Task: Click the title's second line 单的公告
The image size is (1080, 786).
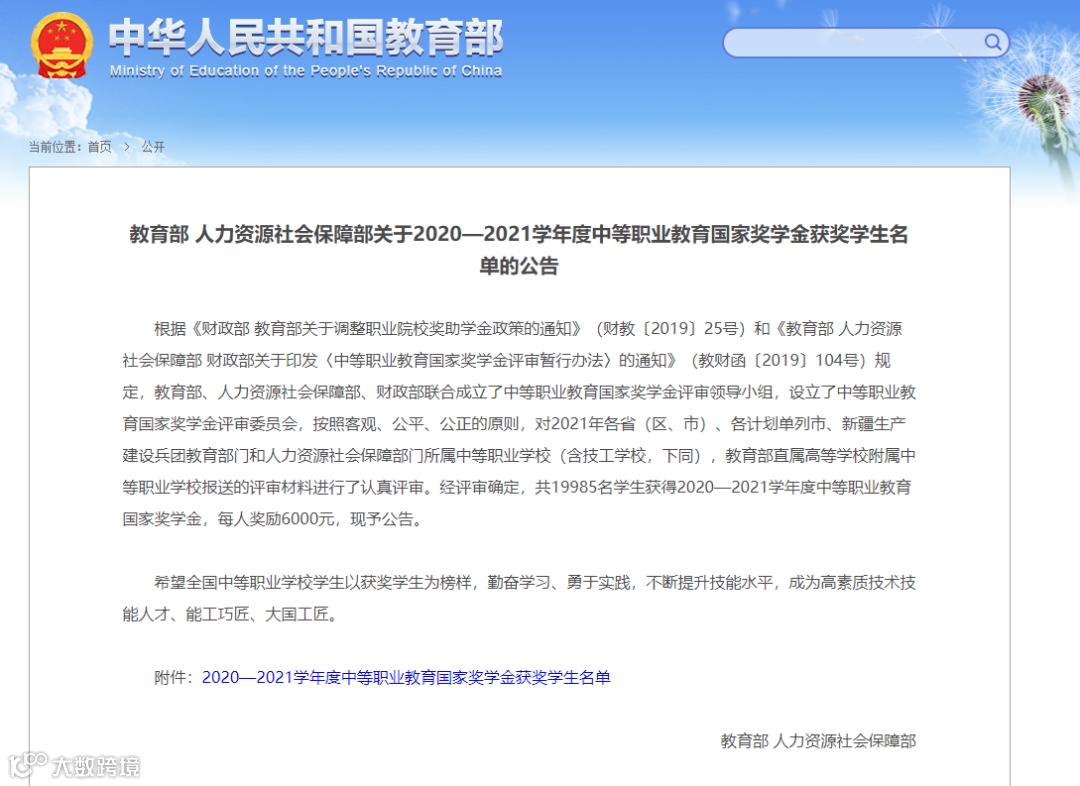Action: pyautogui.click(x=519, y=266)
